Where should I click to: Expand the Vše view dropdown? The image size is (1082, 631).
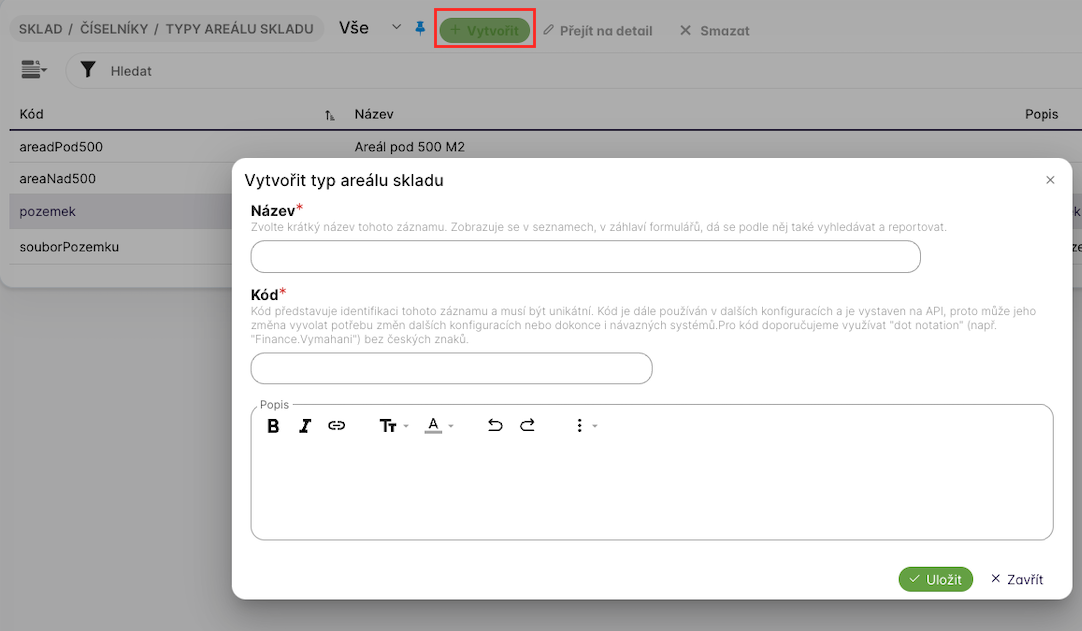tap(396, 28)
